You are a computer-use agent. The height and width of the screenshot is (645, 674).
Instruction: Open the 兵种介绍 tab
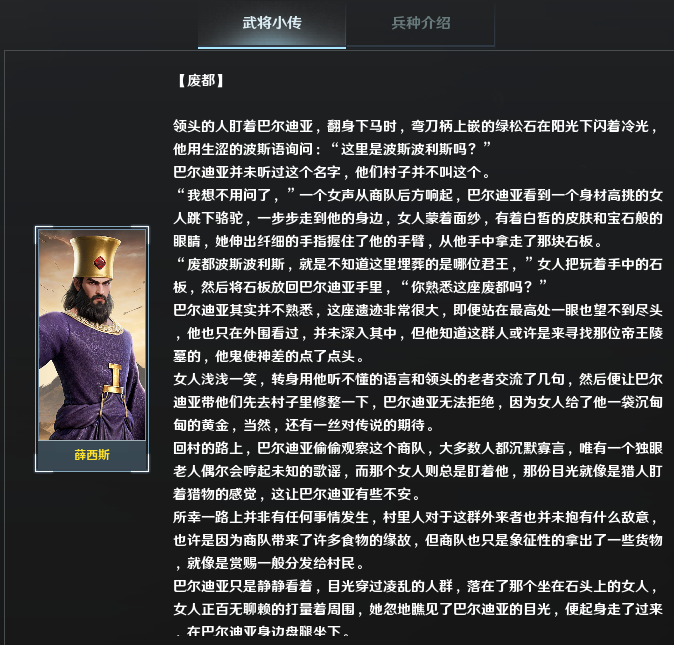click(x=420, y=24)
